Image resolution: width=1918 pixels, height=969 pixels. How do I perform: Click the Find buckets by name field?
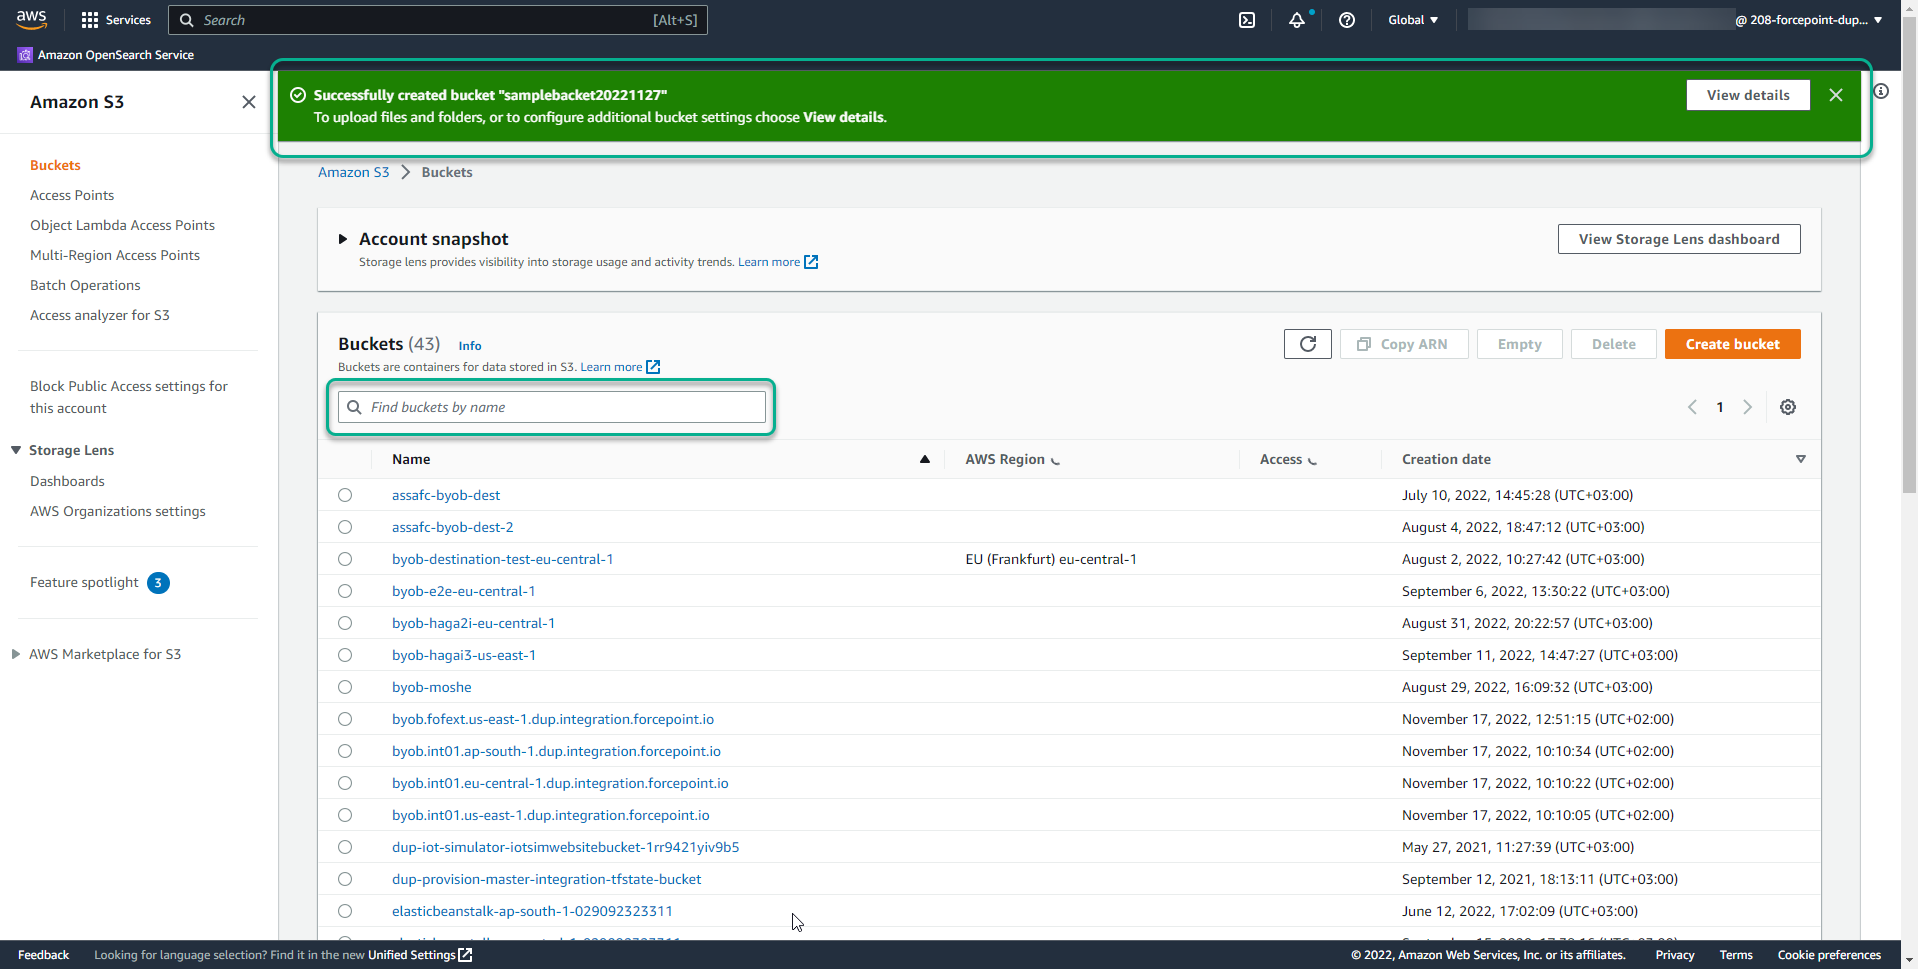point(551,407)
